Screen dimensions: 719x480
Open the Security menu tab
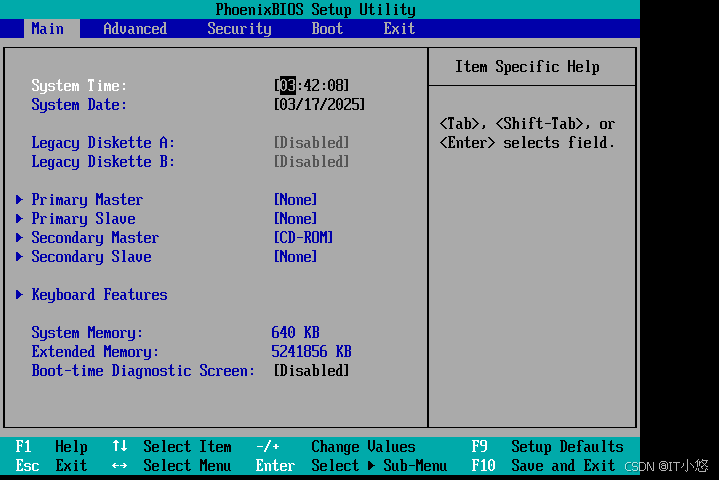[239, 28]
